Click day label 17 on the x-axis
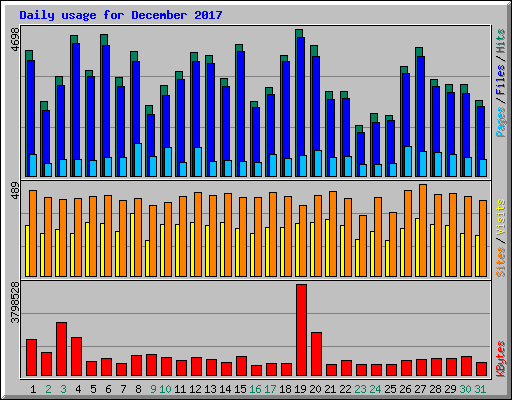The image size is (512, 400). pyautogui.click(x=270, y=389)
